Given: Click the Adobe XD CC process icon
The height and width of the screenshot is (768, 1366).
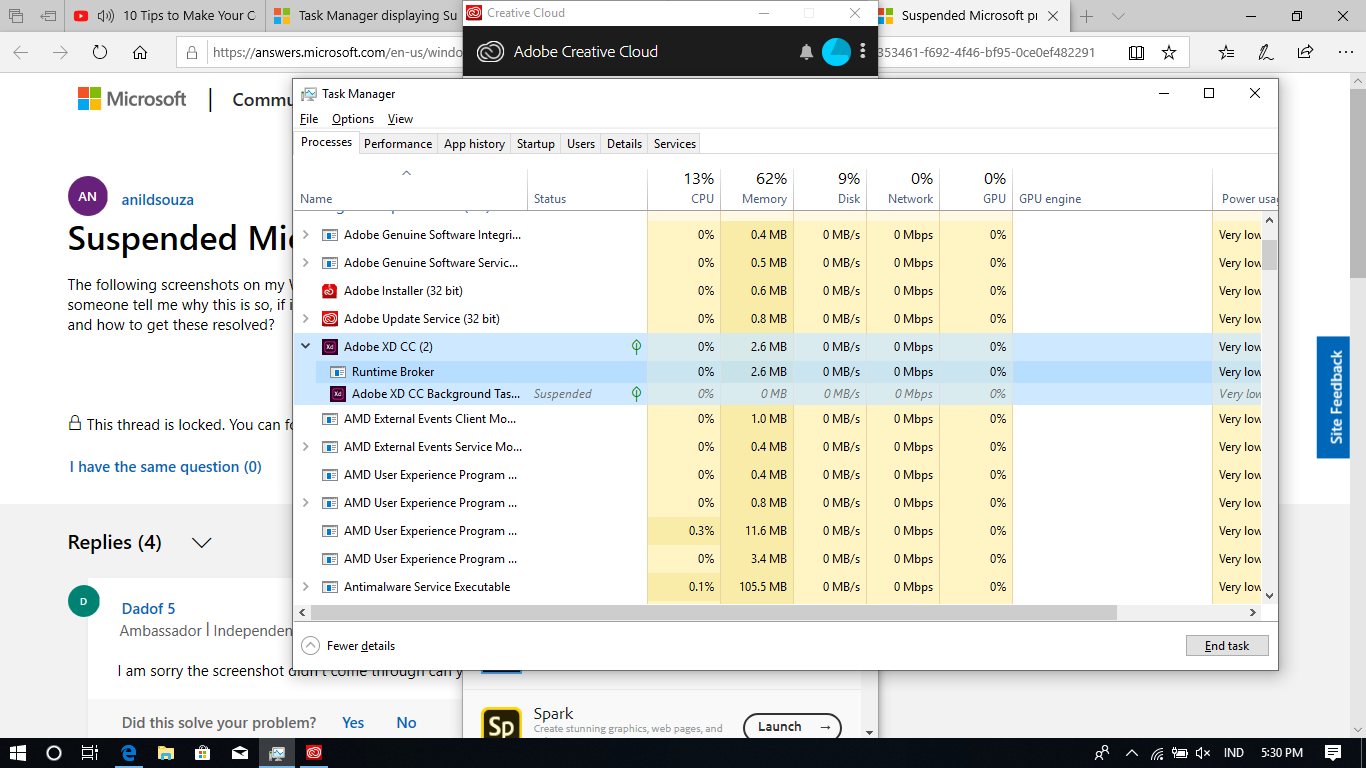Looking at the screenshot, I should (x=330, y=347).
